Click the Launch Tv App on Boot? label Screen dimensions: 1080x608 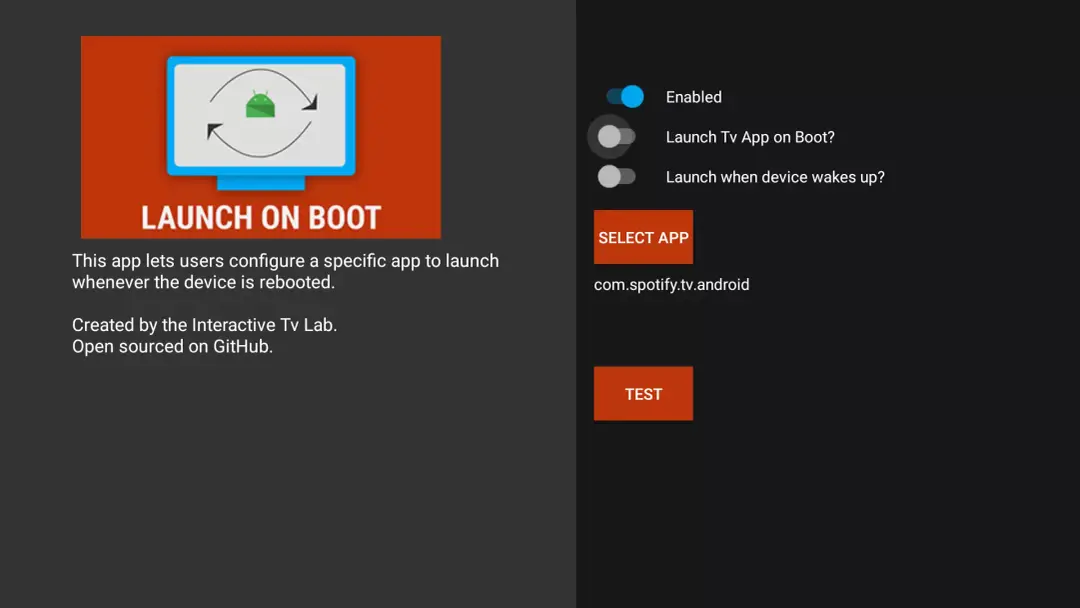coord(750,137)
